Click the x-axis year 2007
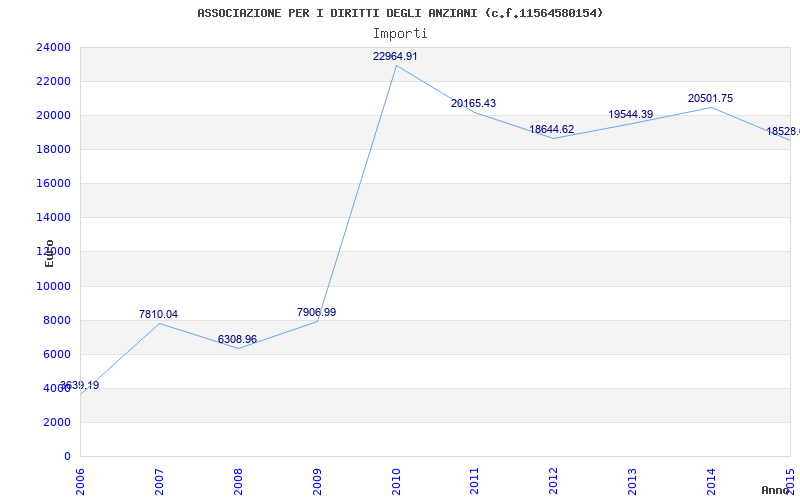The height and width of the screenshot is (500, 800). (159, 481)
